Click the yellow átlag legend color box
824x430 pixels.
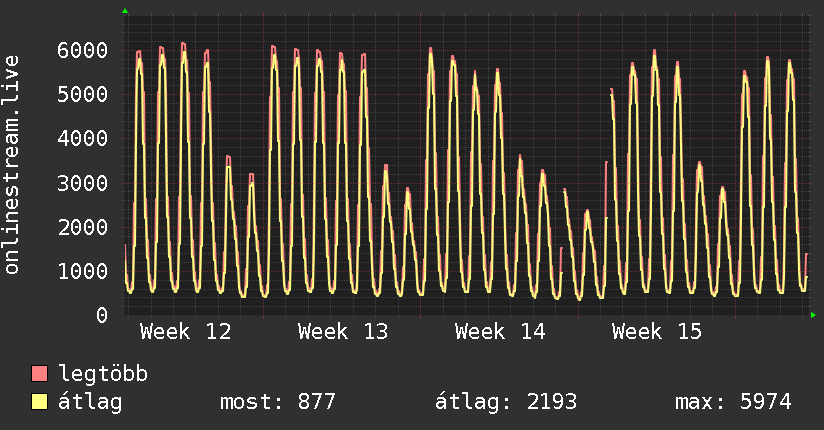pos(39,401)
